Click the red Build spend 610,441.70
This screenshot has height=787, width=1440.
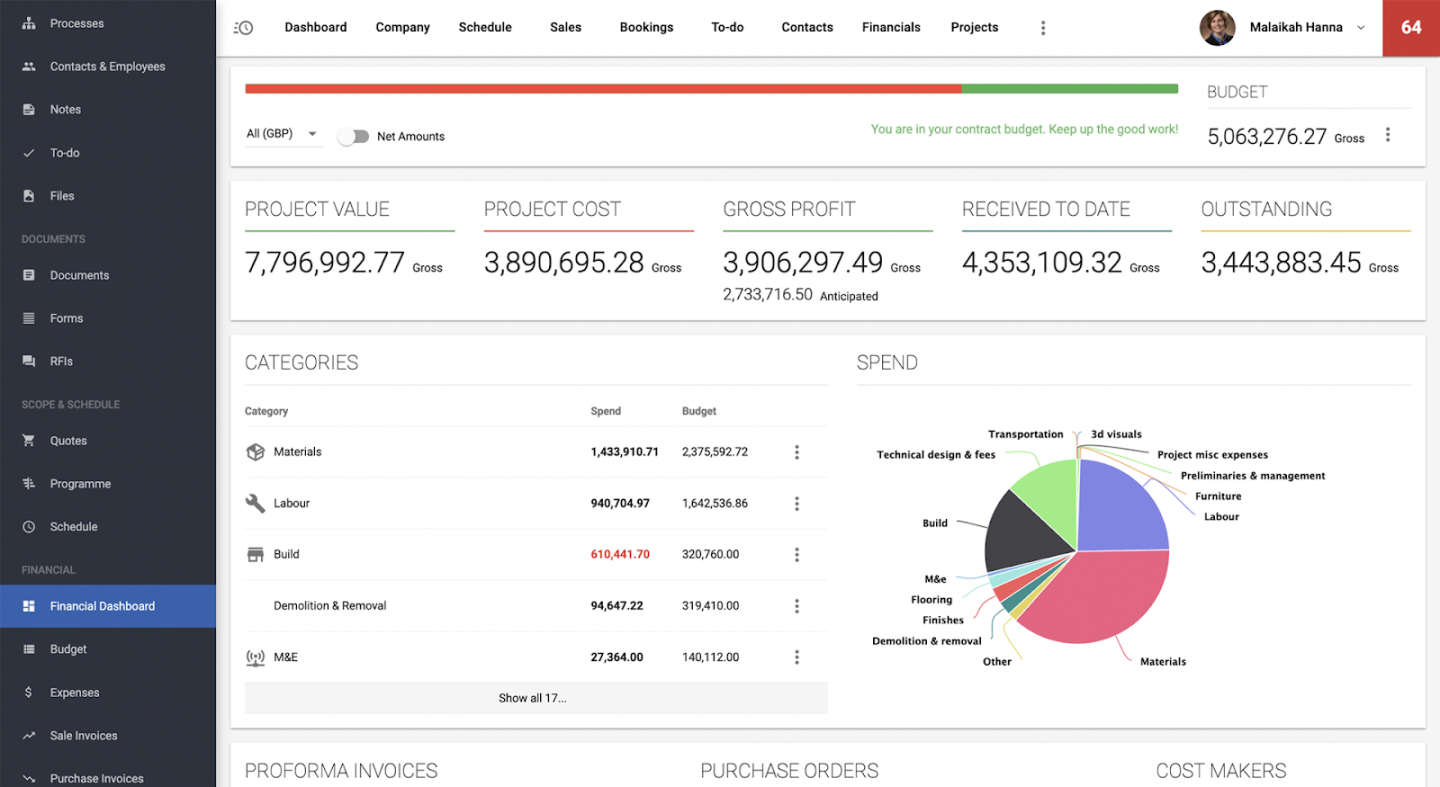[620, 554]
